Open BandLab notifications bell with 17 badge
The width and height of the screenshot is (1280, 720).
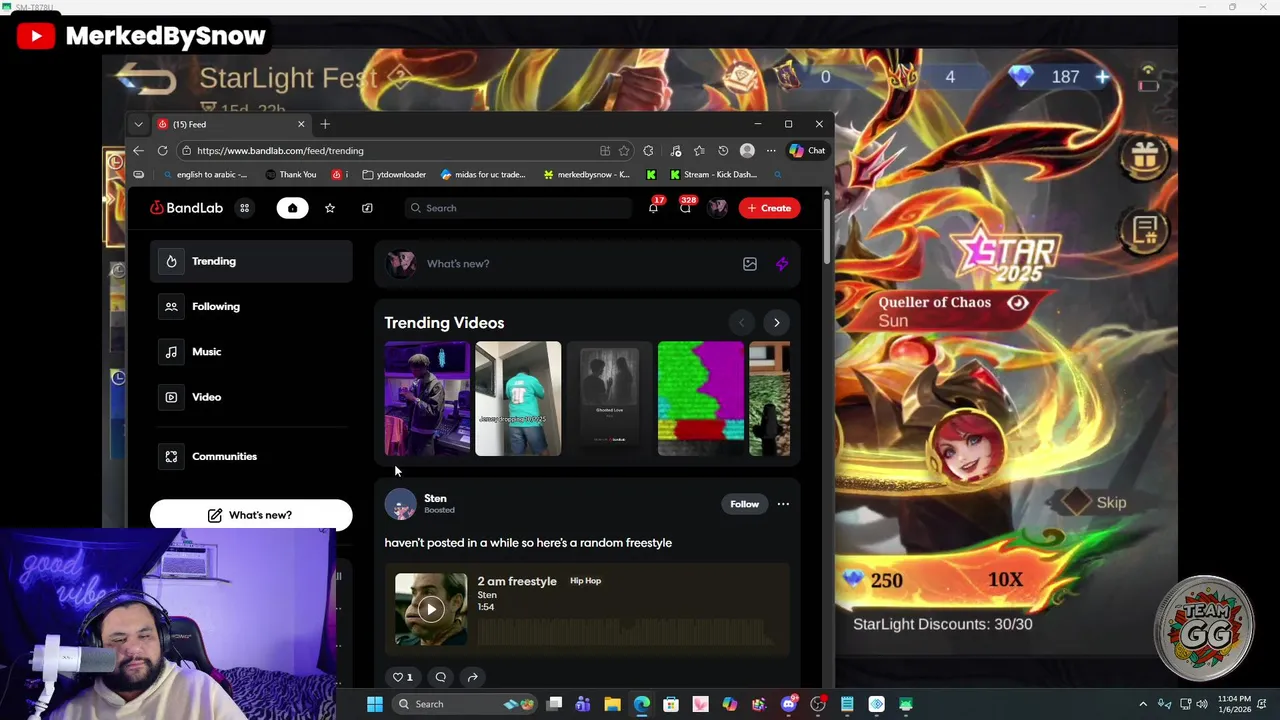pos(654,206)
